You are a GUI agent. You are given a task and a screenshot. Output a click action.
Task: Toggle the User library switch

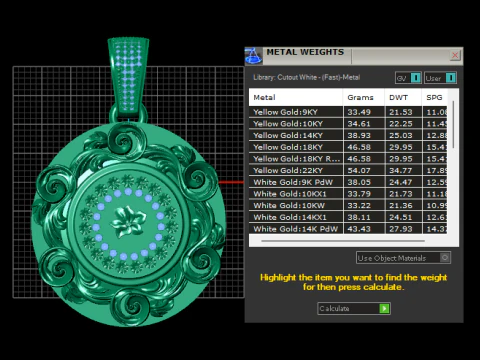pos(440,78)
